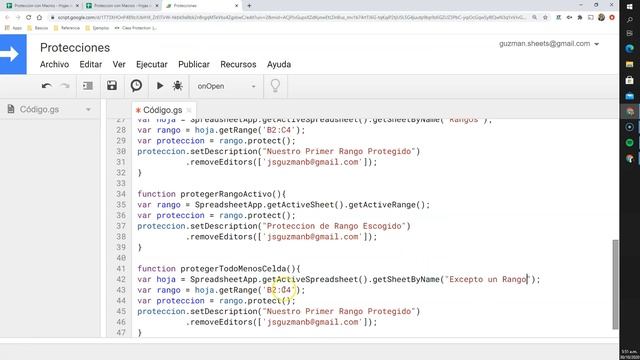640x360 pixels.
Task: Click 'B2:C4' range string on line 43
Action: coord(279,290)
